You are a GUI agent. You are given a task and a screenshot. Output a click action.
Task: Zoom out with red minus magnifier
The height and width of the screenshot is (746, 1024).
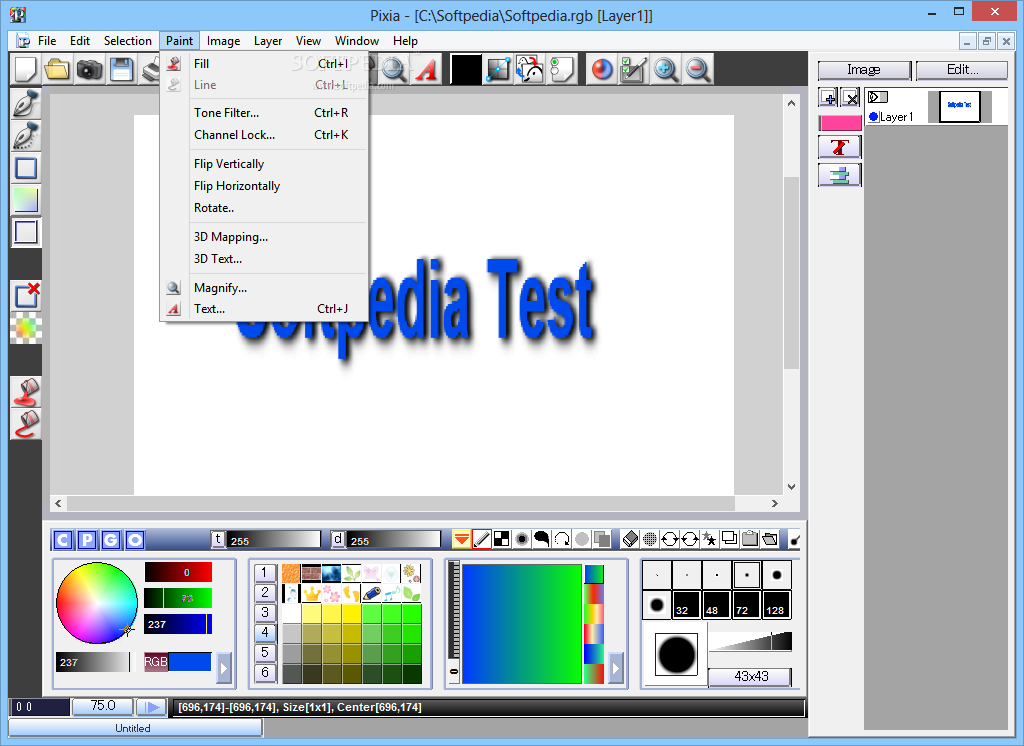coord(697,69)
